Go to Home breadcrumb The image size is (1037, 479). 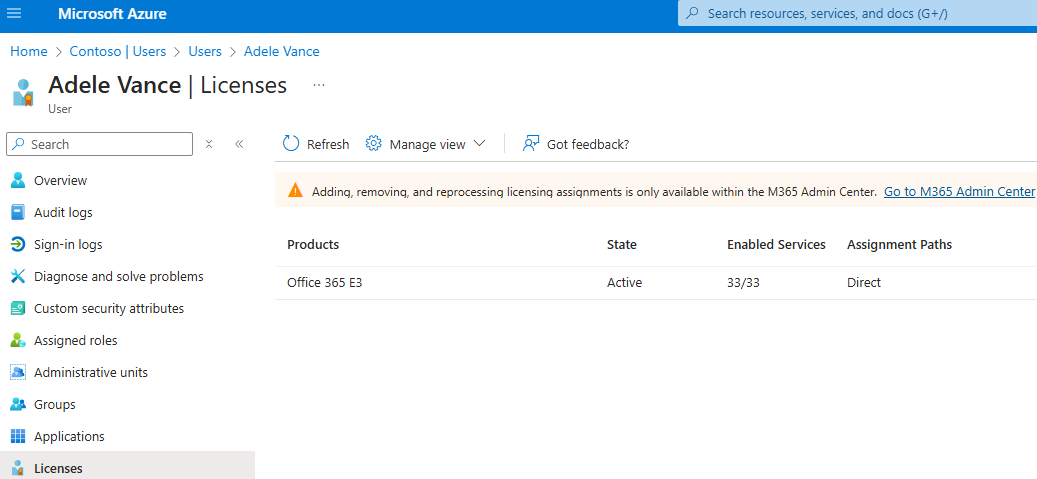pyautogui.click(x=28, y=52)
